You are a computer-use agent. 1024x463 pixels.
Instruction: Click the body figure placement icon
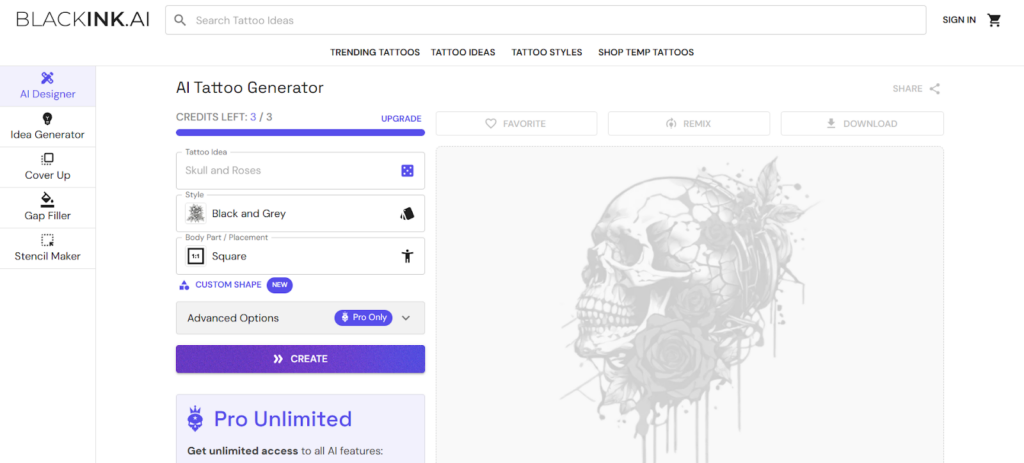point(407,256)
